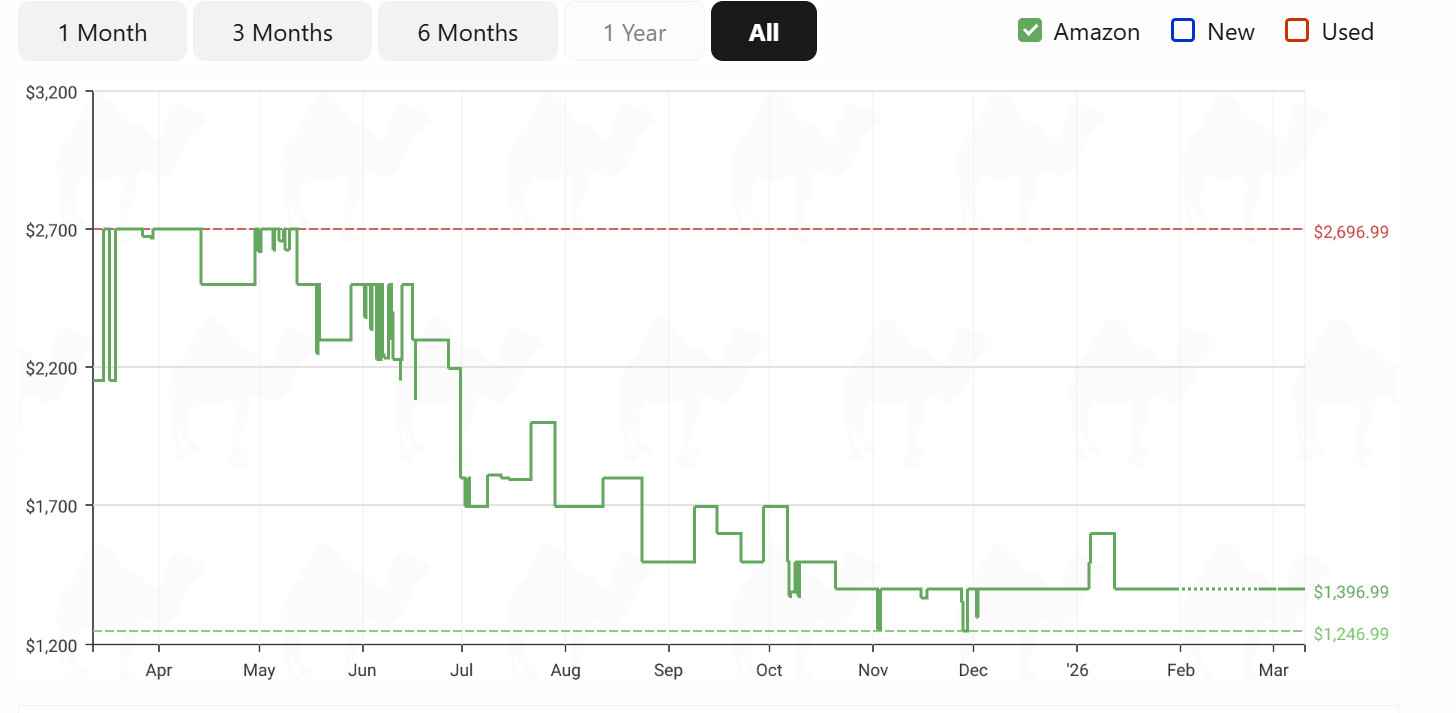Turn on the Used price checkbox

point(1297,31)
